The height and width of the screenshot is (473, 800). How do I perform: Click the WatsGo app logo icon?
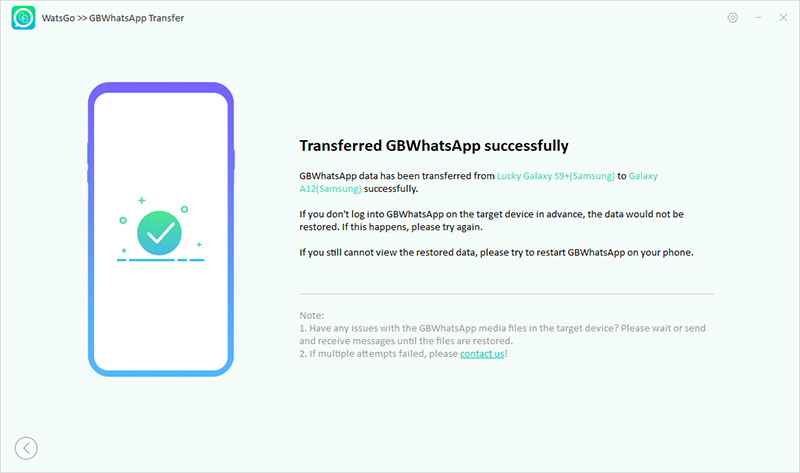pos(23,18)
